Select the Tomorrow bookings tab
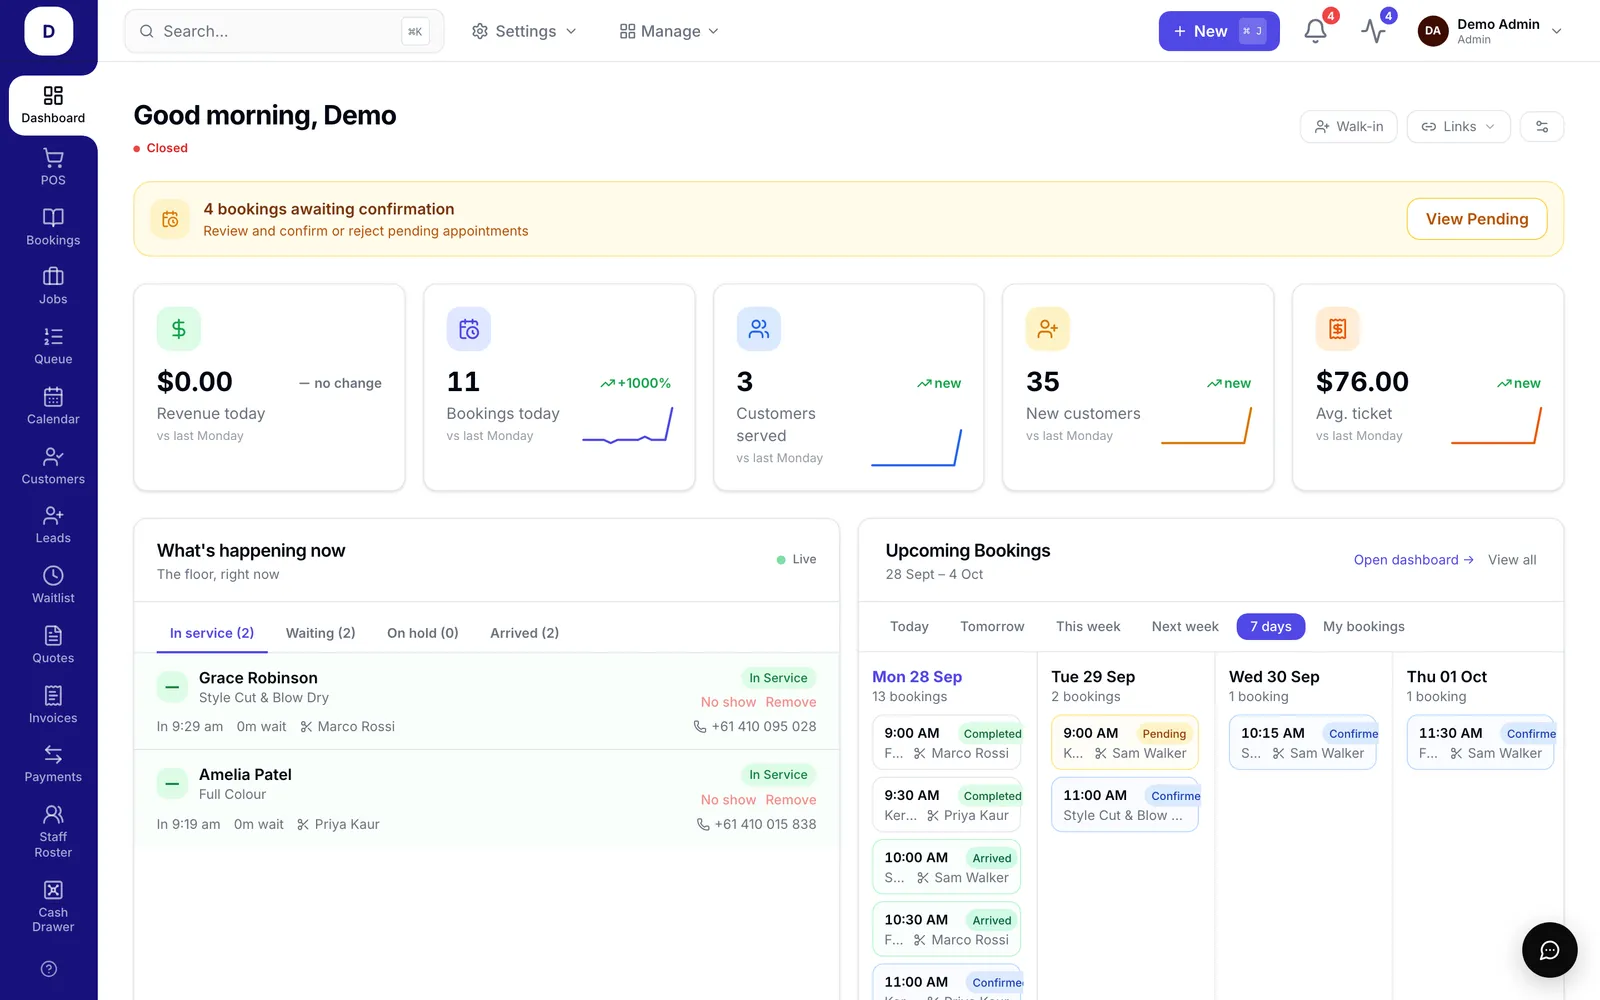The height and width of the screenshot is (1000, 1600). (x=992, y=627)
